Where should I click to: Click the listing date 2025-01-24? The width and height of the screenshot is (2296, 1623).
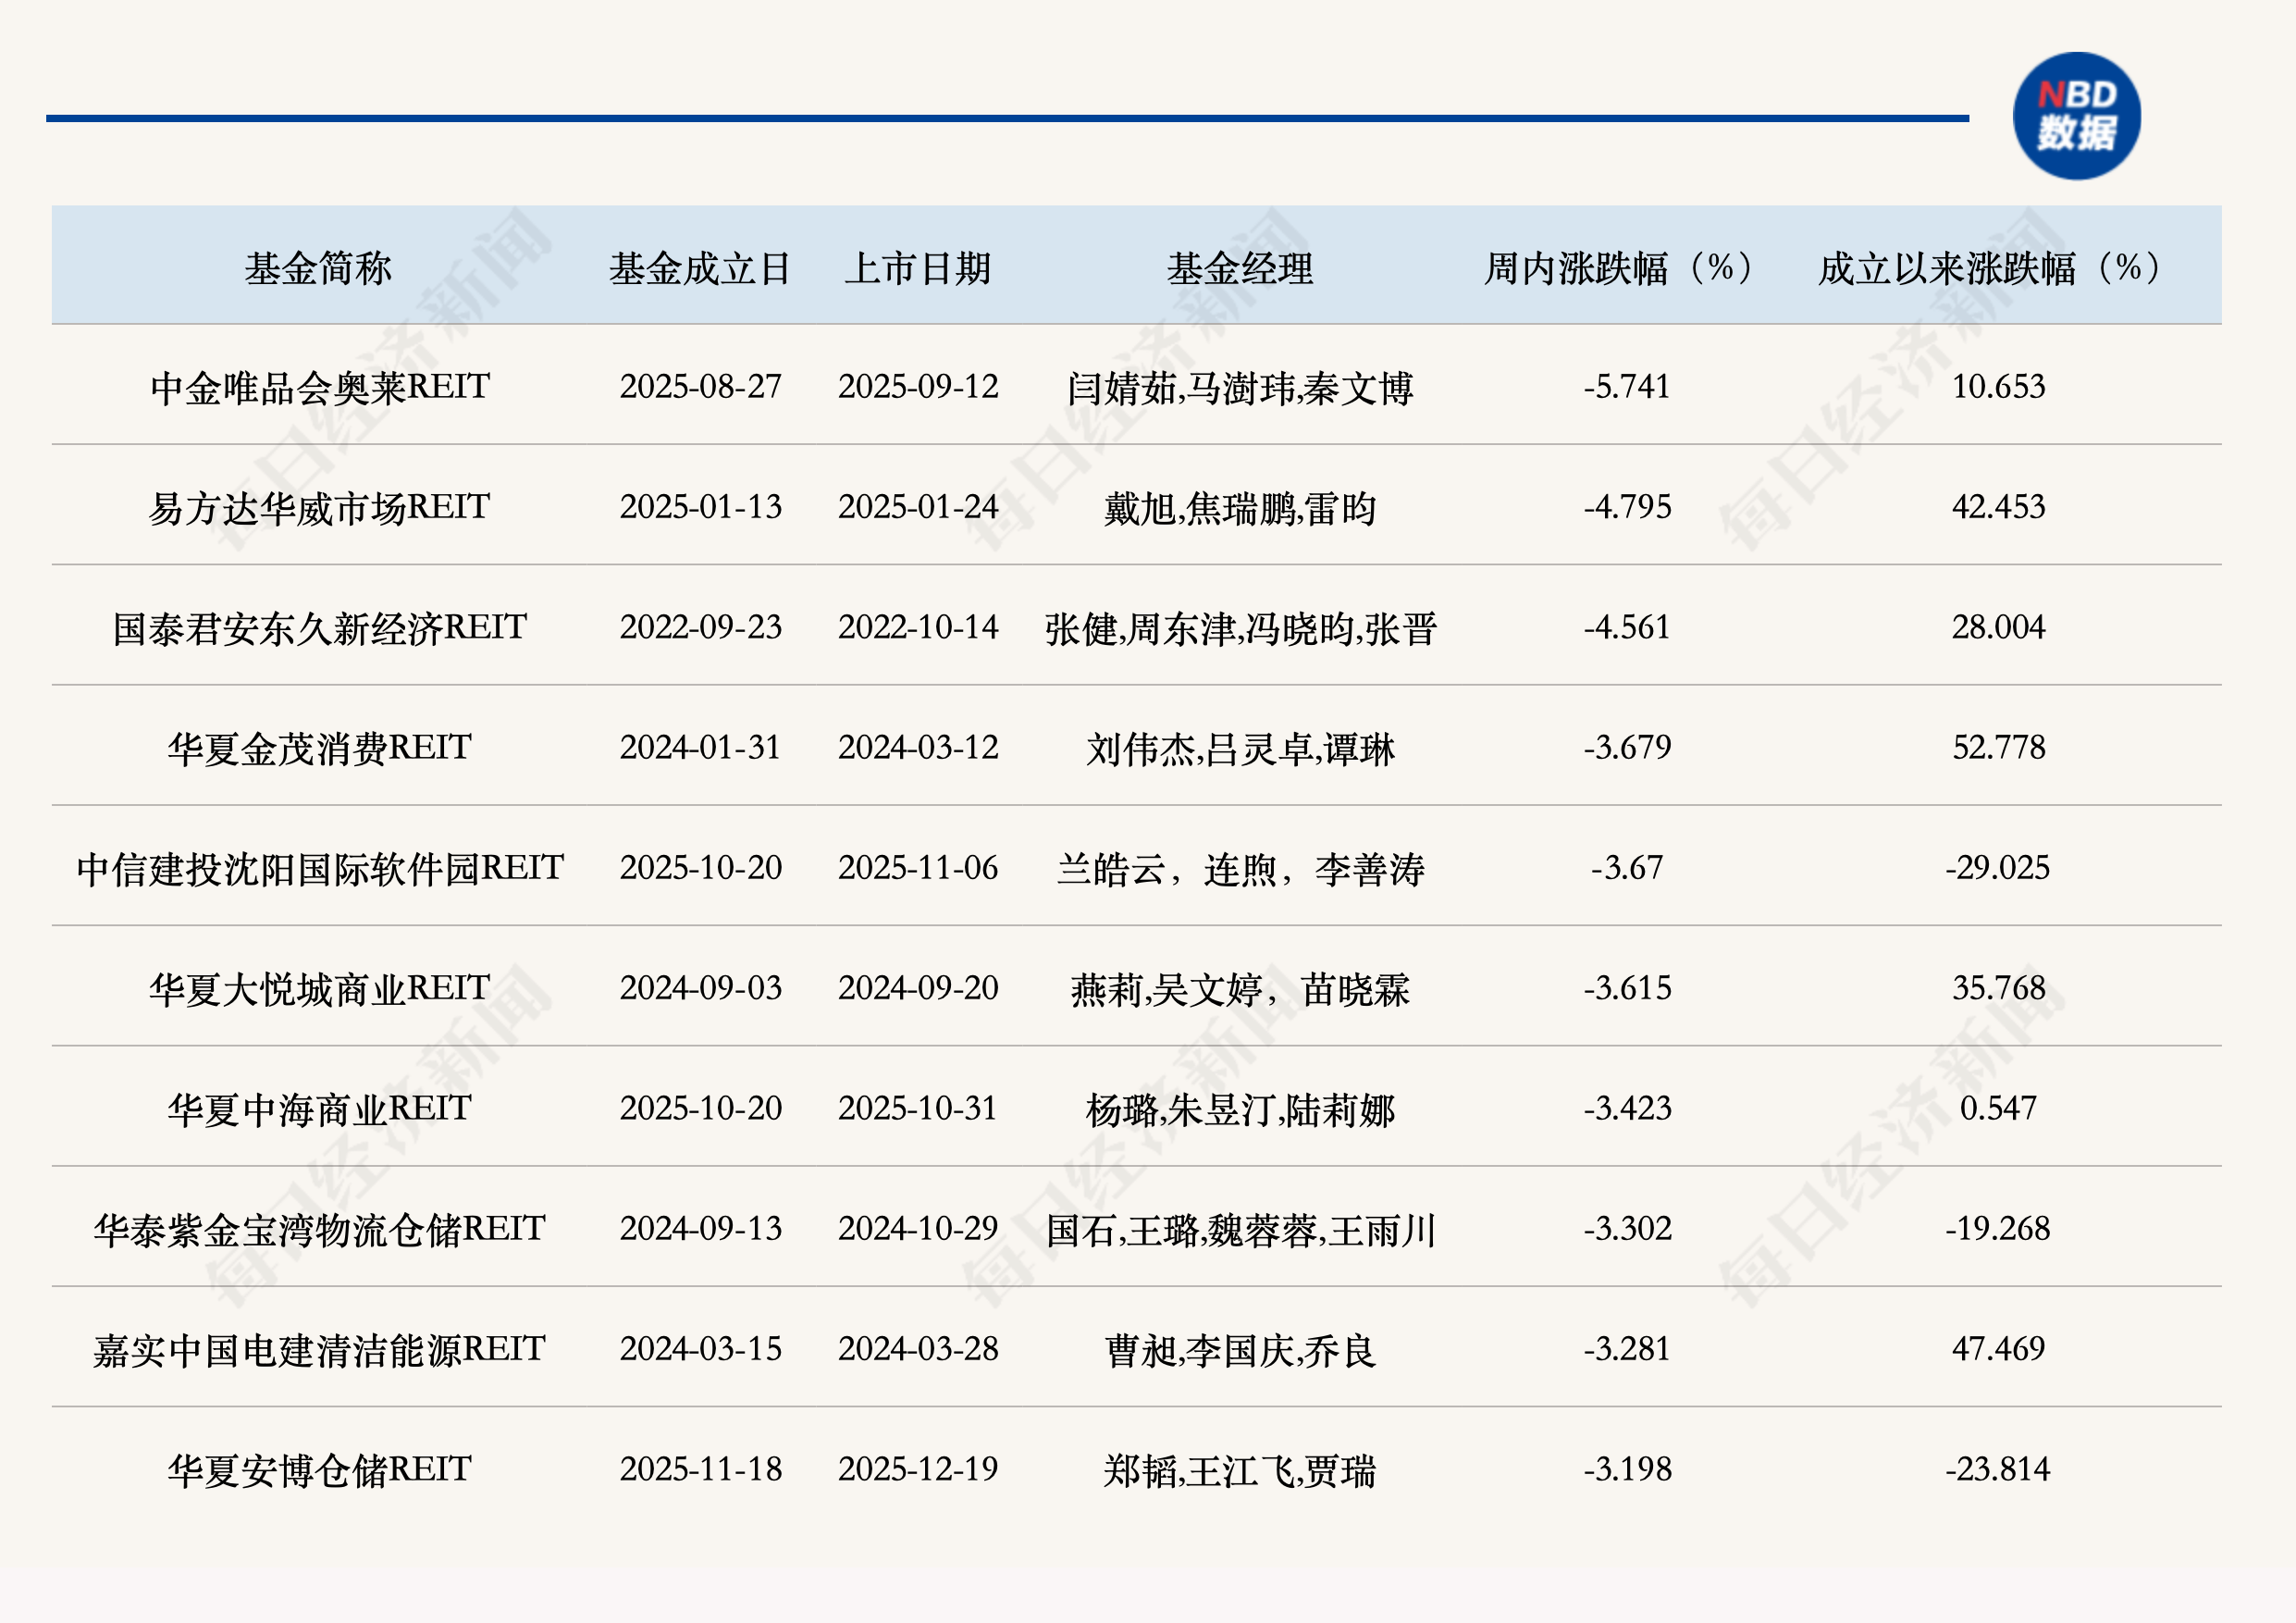point(918,507)
